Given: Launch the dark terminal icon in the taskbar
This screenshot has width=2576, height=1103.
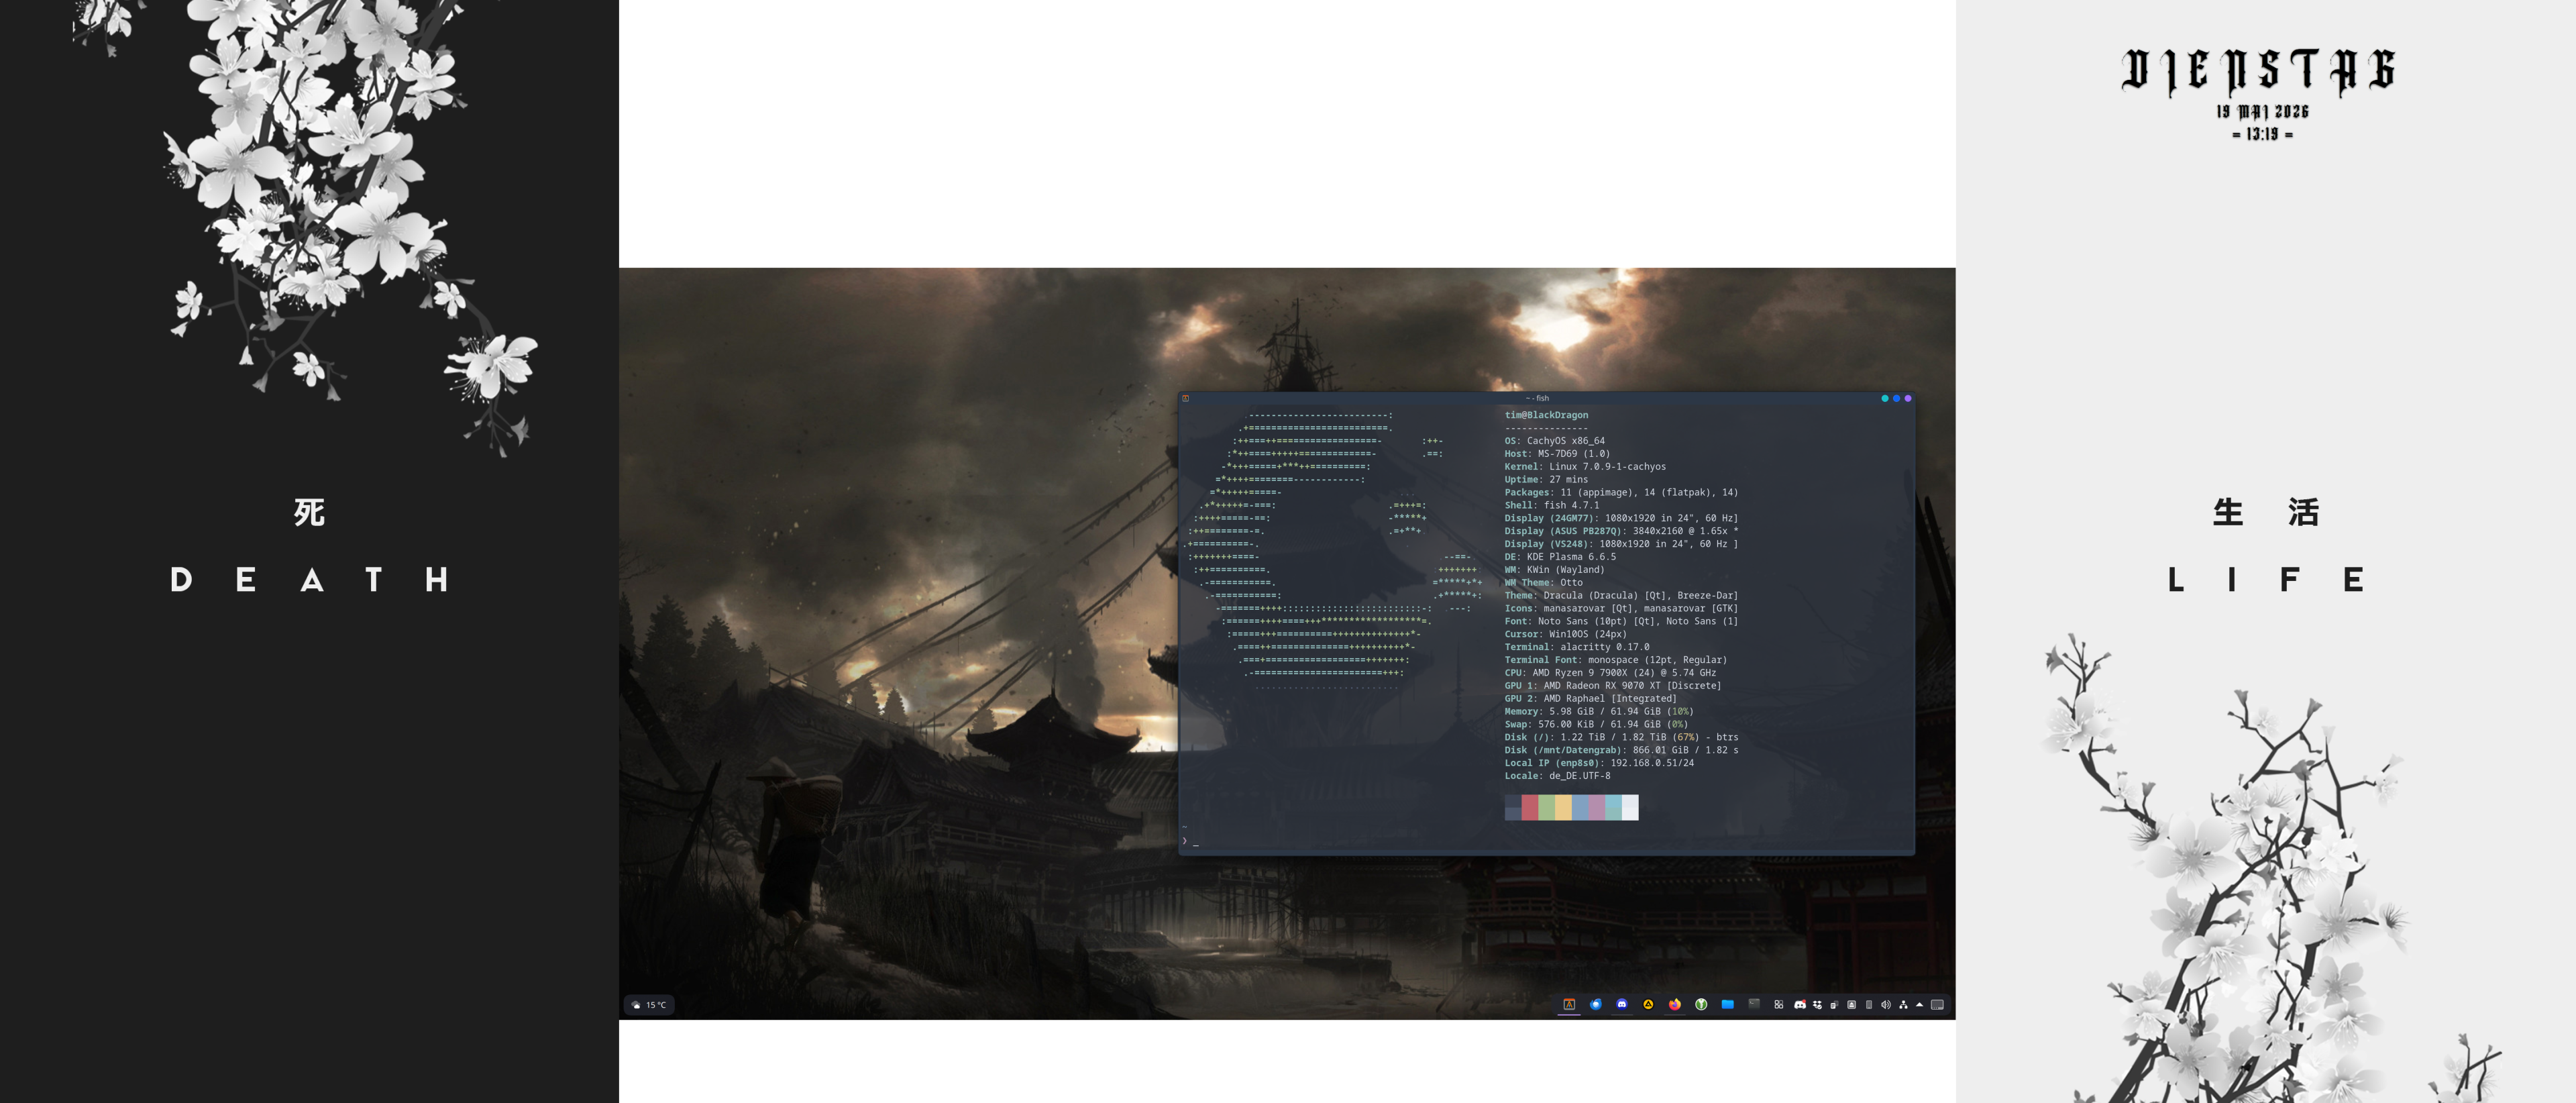Looking at the screenshot, I should [1754, 1005].
